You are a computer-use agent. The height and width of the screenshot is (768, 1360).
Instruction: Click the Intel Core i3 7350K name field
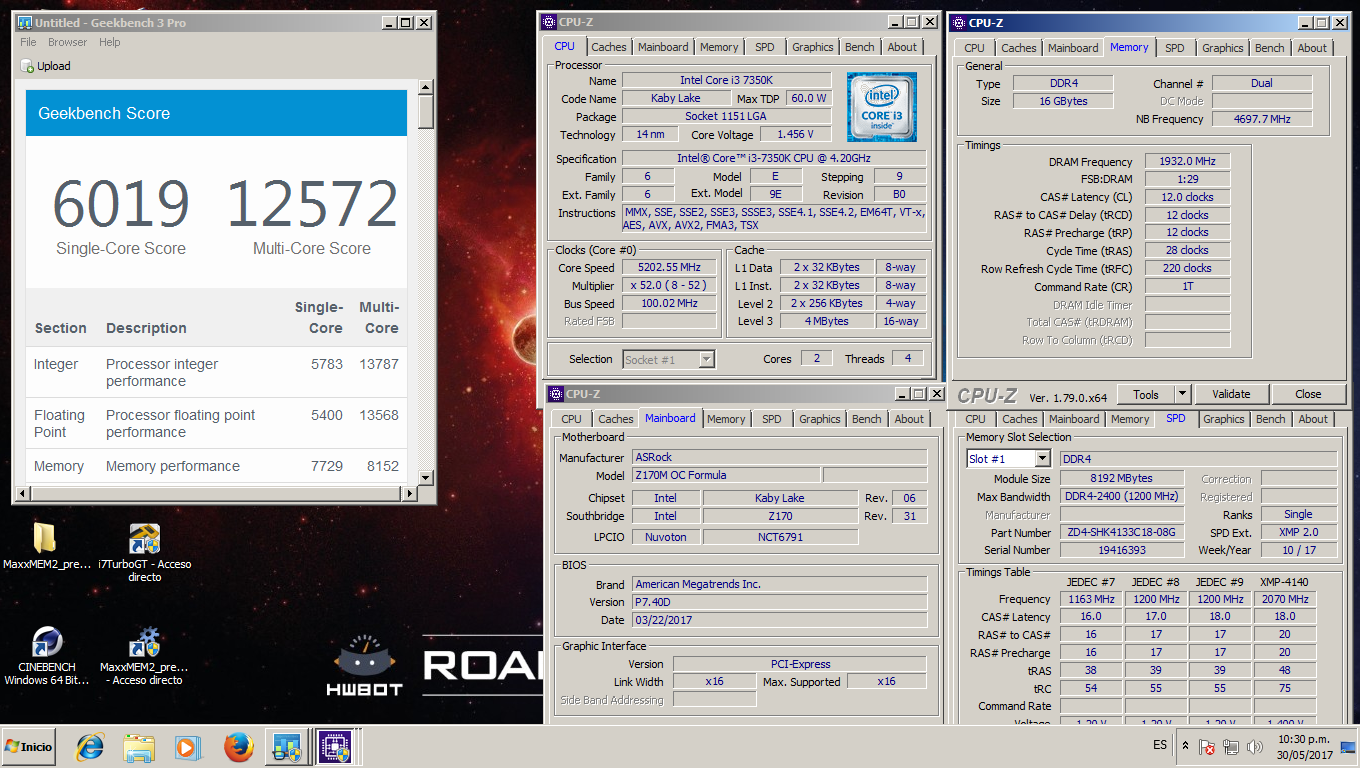(x=727, y=80)
